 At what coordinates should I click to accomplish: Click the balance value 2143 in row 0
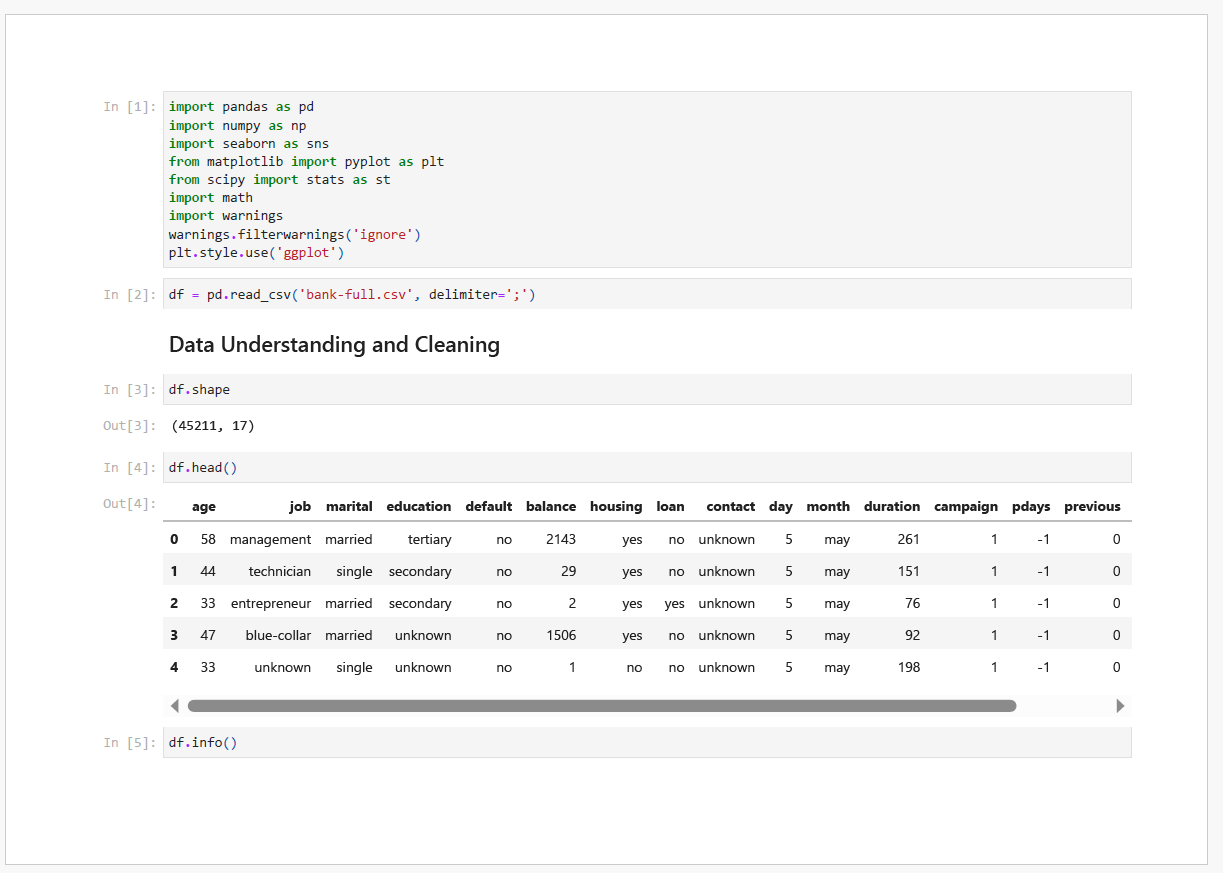pos(561,540)
